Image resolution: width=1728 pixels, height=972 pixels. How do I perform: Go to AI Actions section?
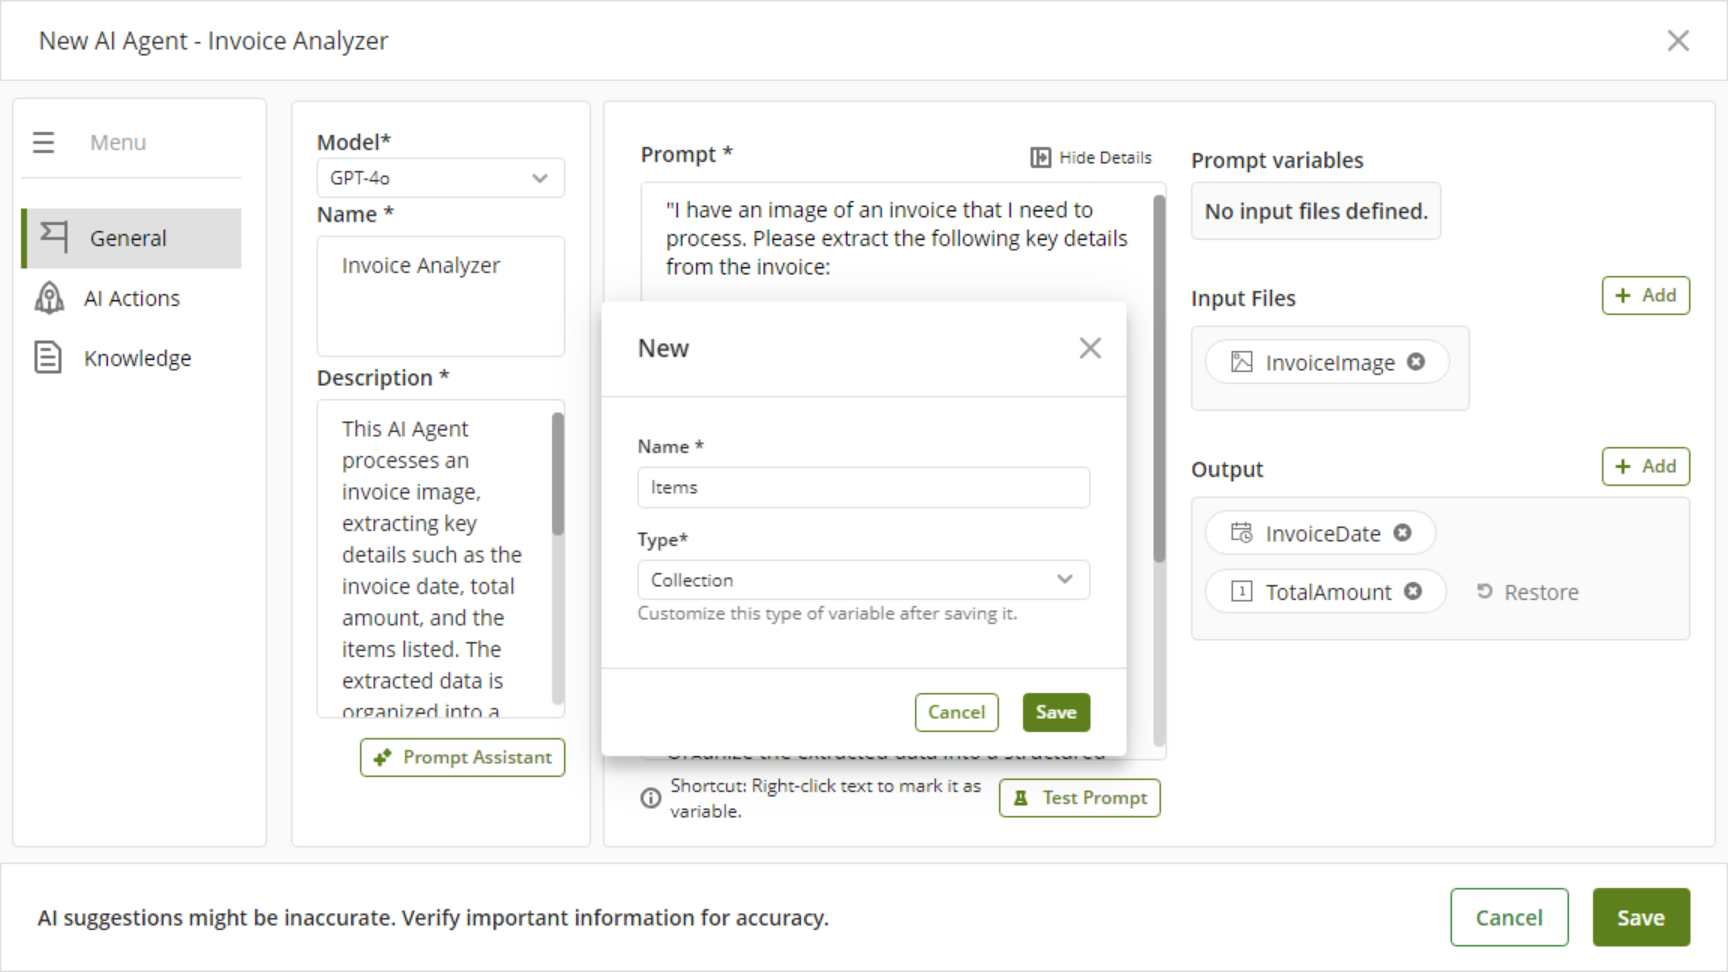coord(132,298)
